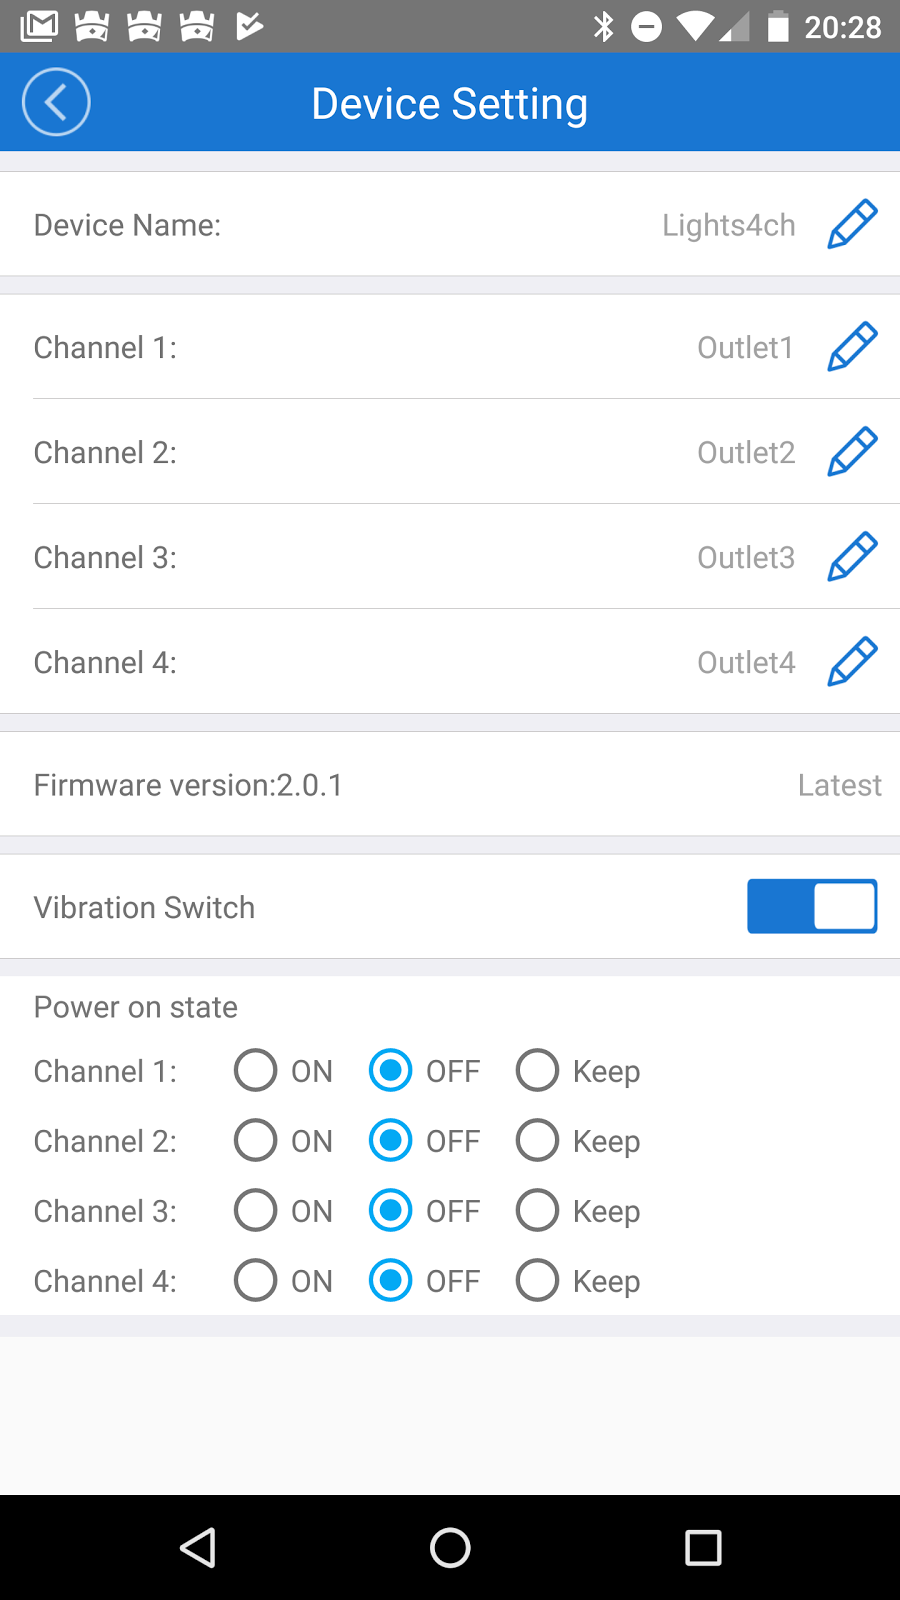
Task: Tap the Firmware version row
Action: pyautogui.click(x=450, y=784)
